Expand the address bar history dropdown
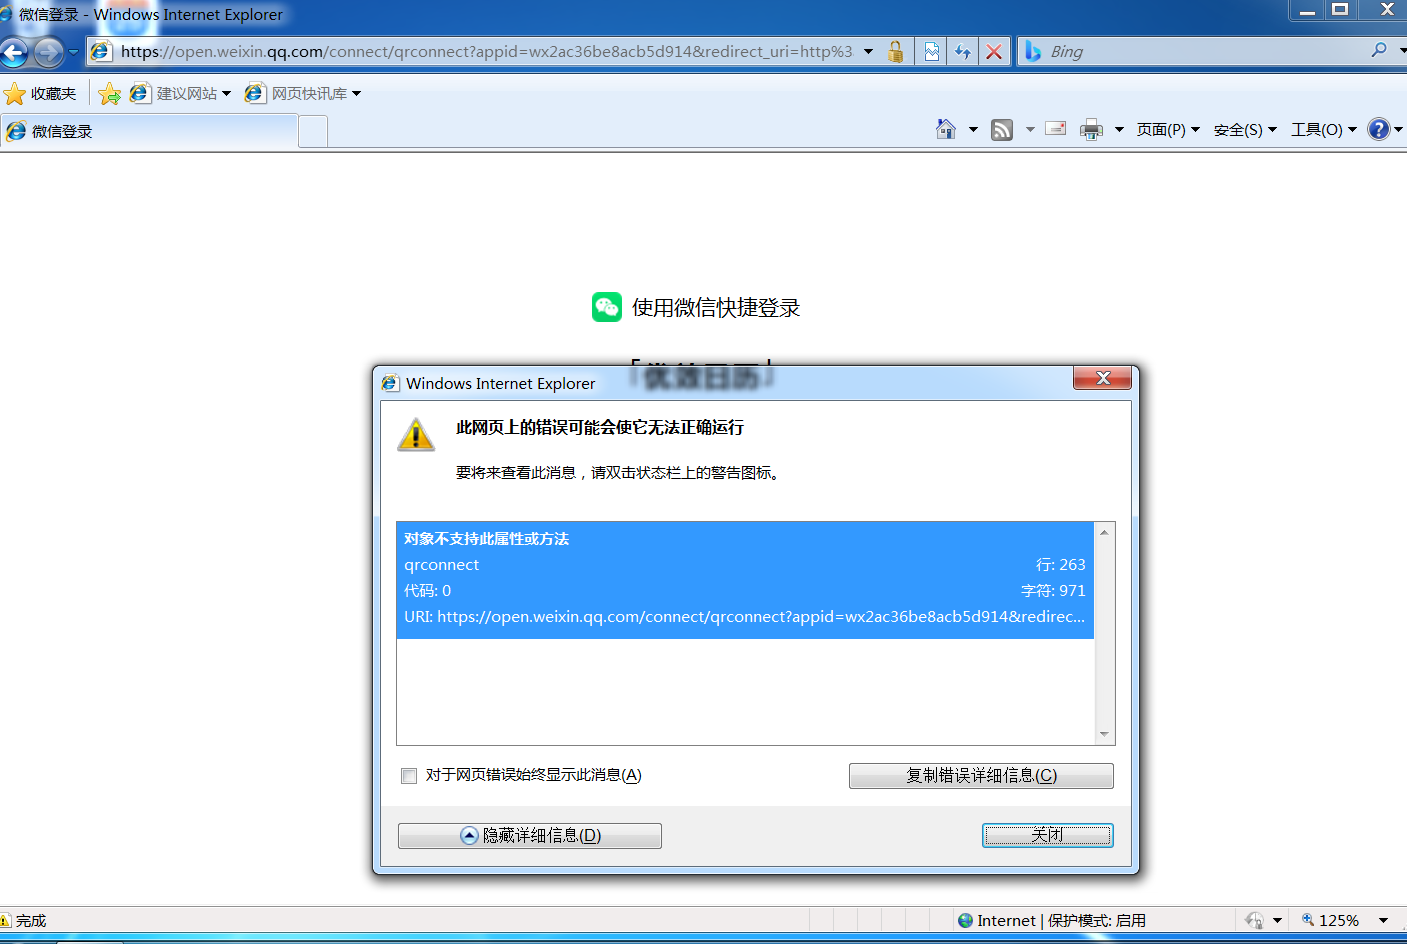Screen dimensions: 1407x944 (868, 51)
